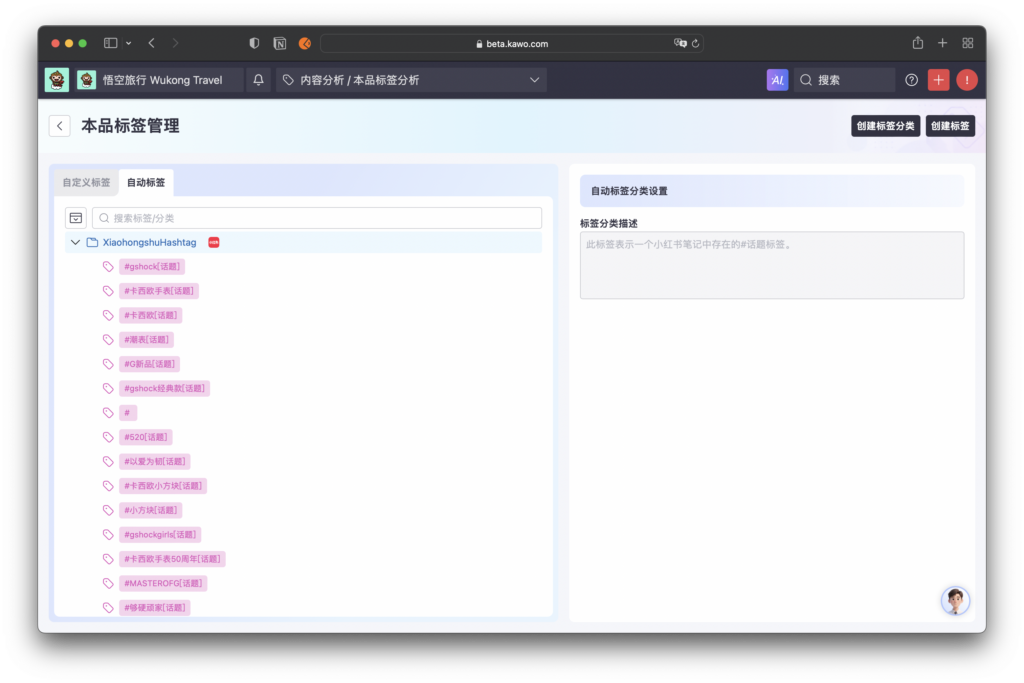Select the 自动标签 tab
The height and width of the screenshot is (683, 1024).
point(146,183)
